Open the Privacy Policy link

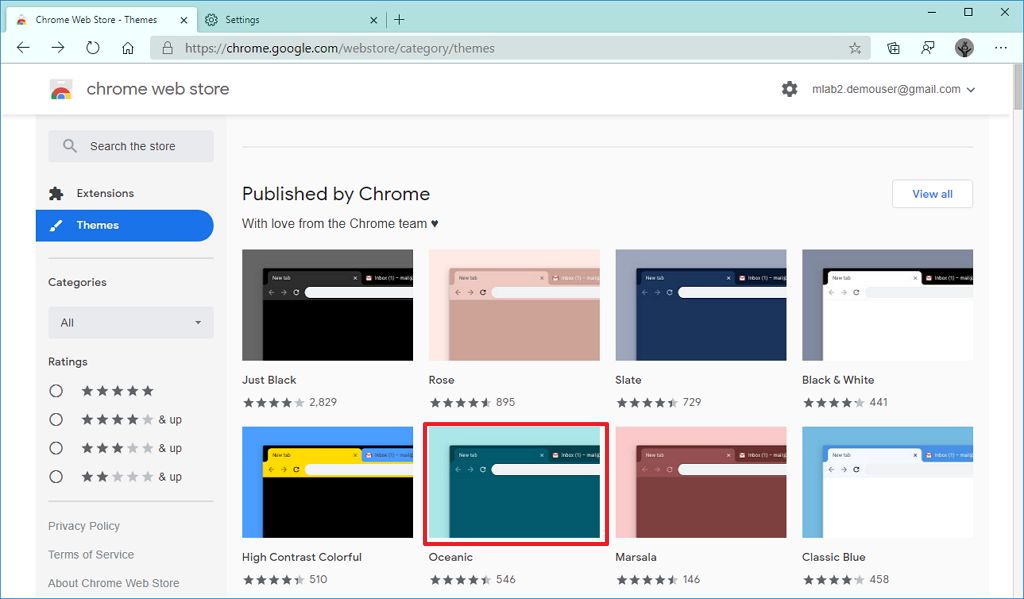point(84,525)
